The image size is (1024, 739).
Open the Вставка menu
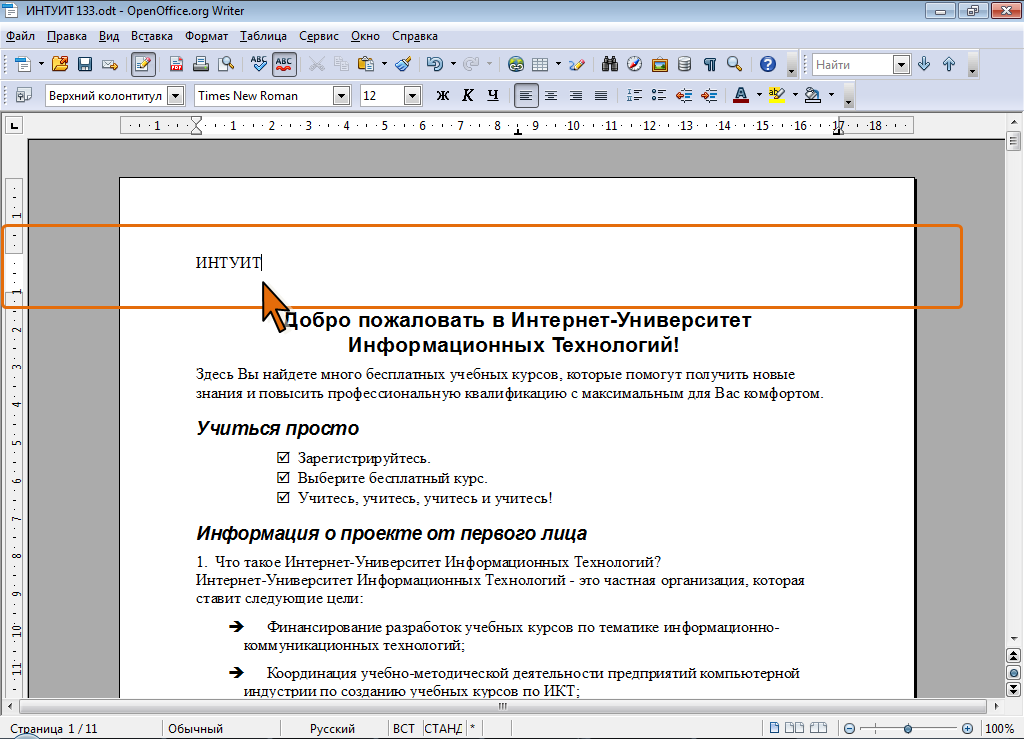click(152, 36)
